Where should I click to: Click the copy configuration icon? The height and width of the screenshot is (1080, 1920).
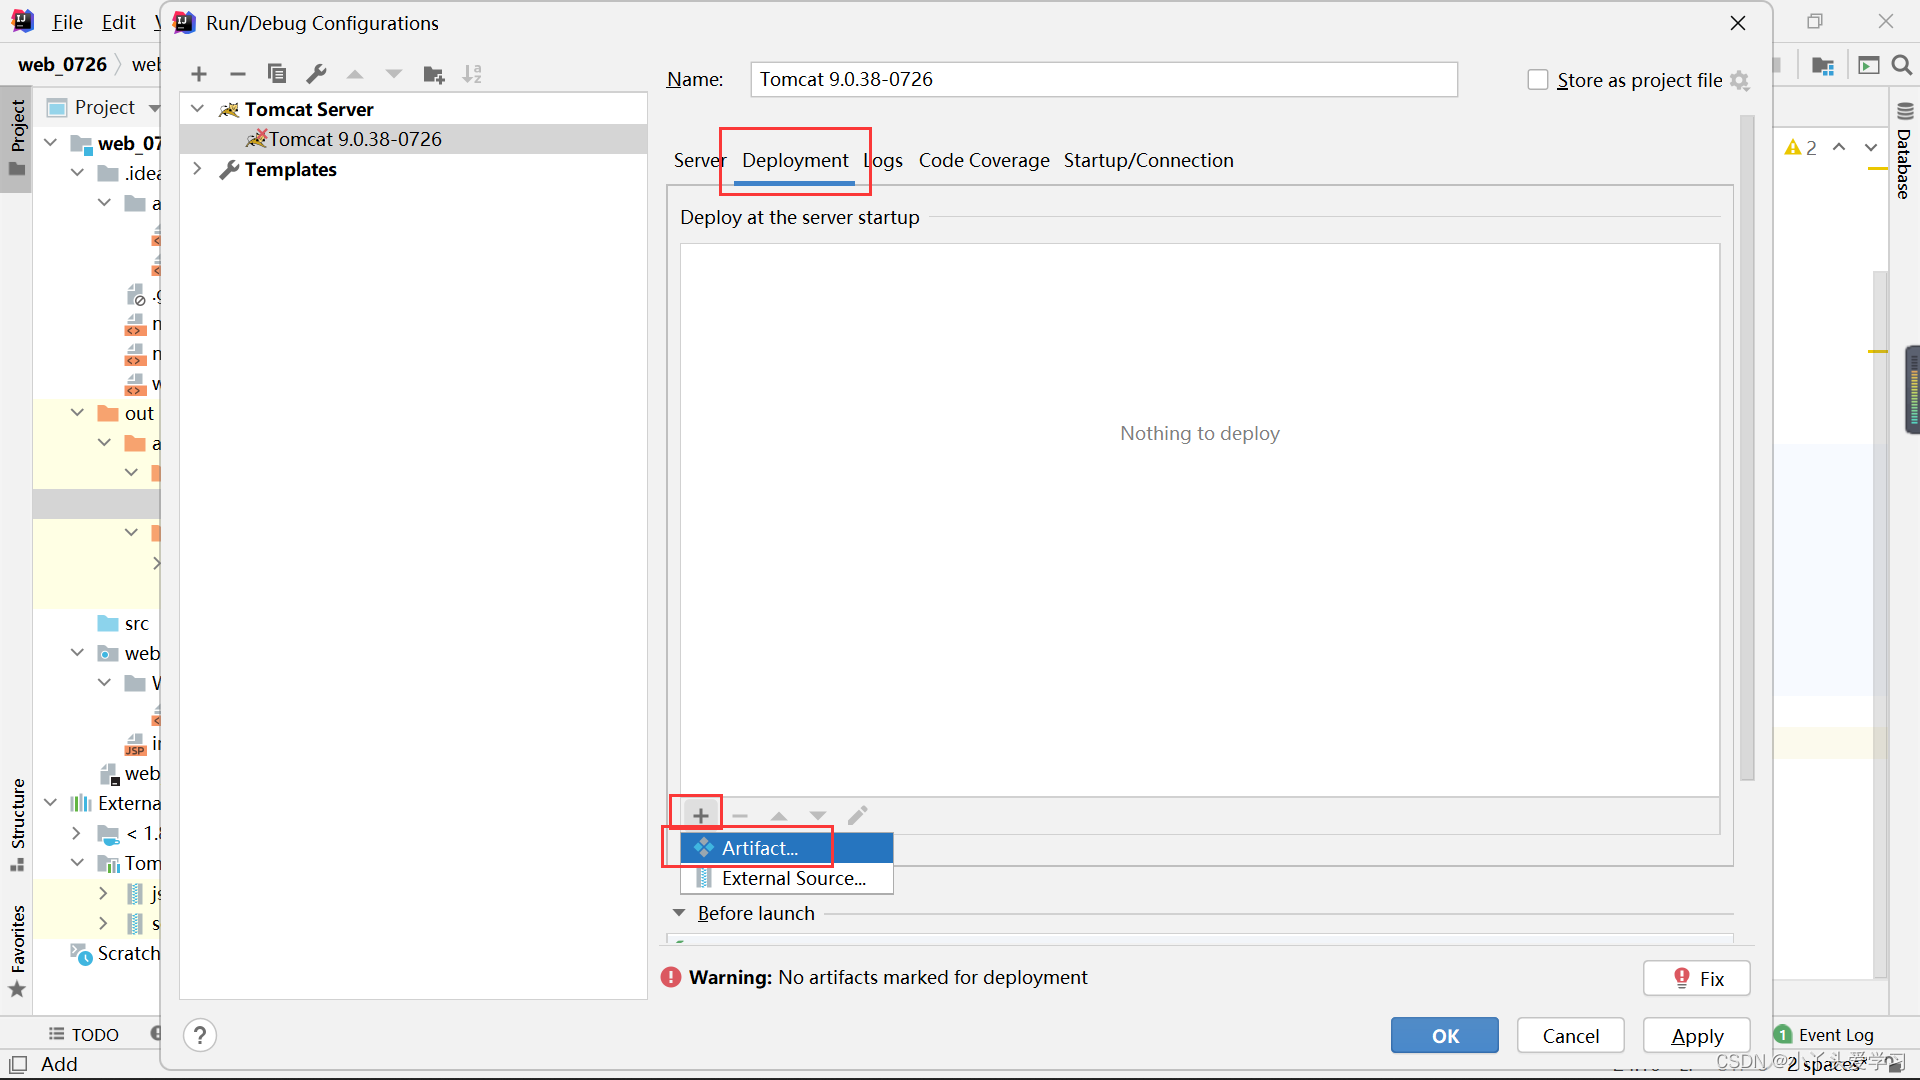pyautogui.click(x=277, y=74)
